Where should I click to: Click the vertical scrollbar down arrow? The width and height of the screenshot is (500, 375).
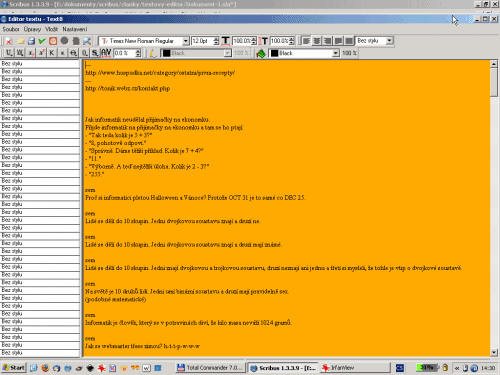pyautogui.click(x=494, y=352)
